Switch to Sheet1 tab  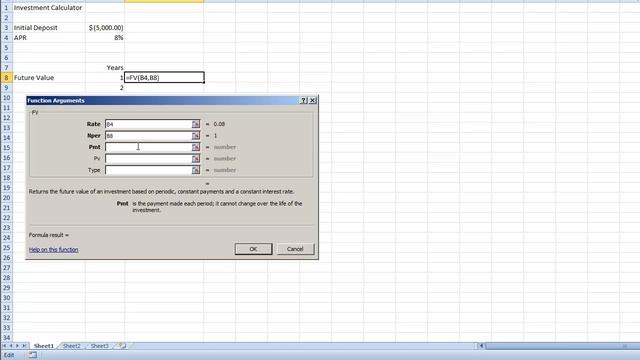(x=44, y=346)
